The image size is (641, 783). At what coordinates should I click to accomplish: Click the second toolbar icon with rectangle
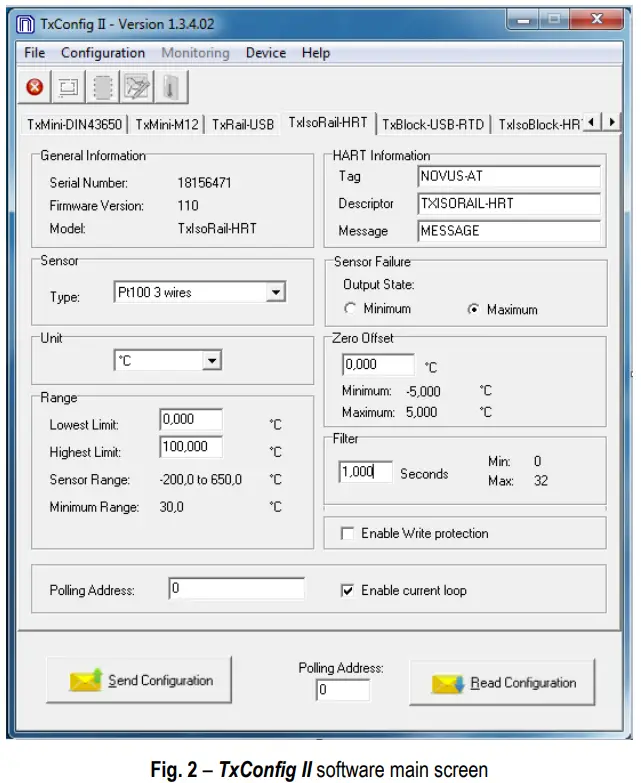(68, 87)
